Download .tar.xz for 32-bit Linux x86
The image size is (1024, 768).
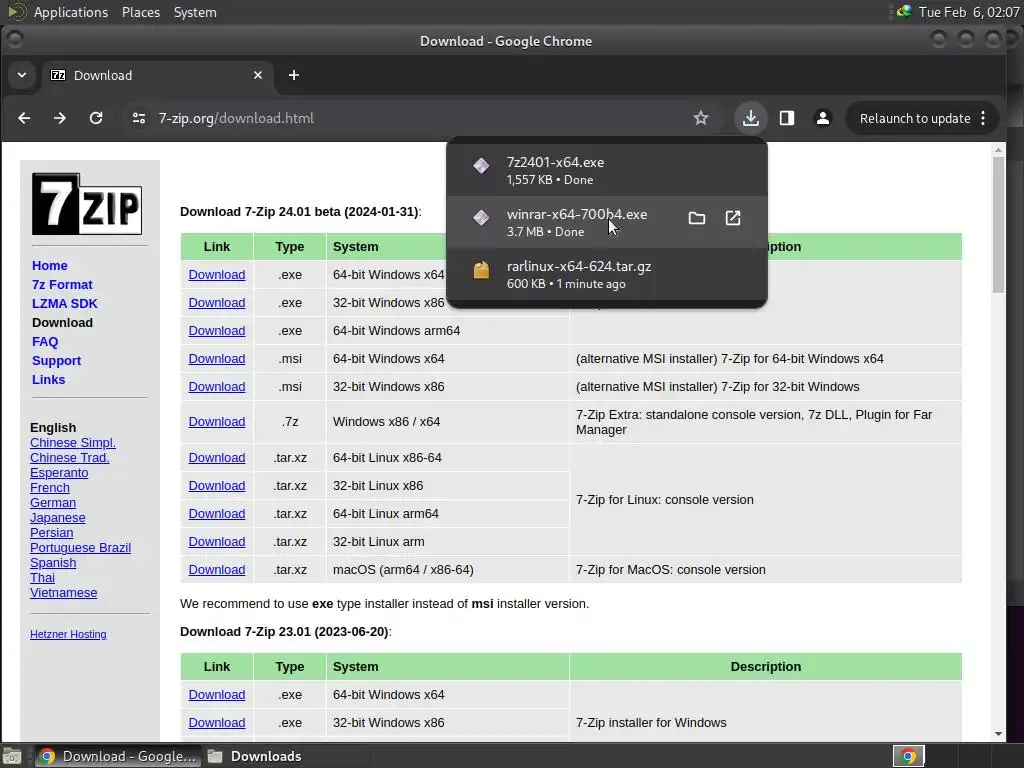point(217,486)
